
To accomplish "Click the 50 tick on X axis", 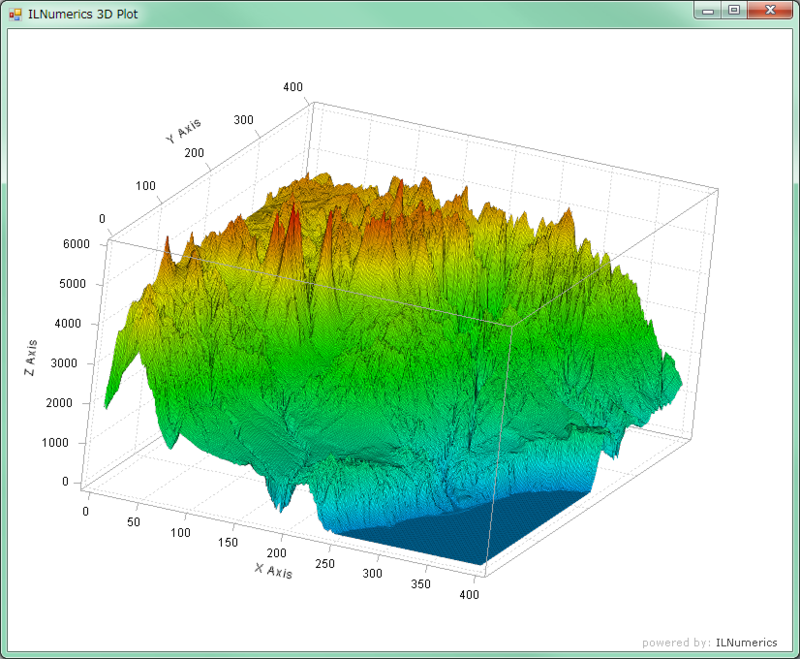I will click(x=133, y=522).
